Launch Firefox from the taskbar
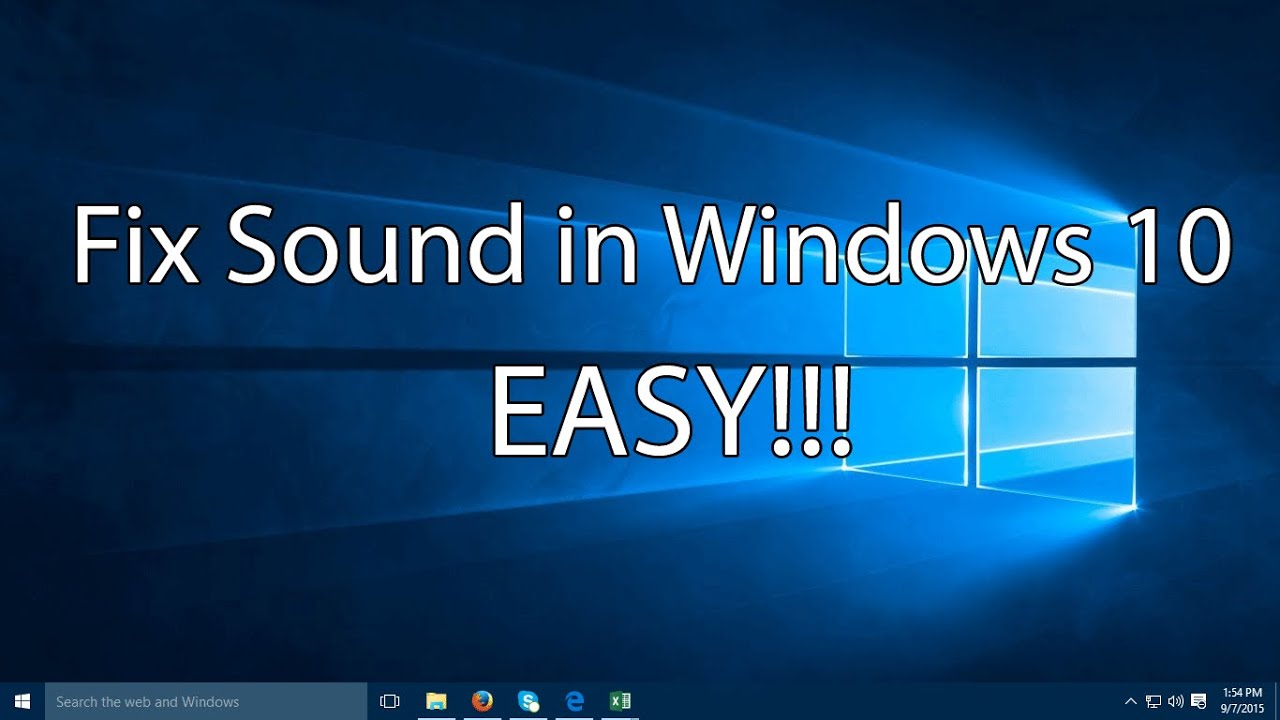The image size is (1280, 720). pos(482,701)
